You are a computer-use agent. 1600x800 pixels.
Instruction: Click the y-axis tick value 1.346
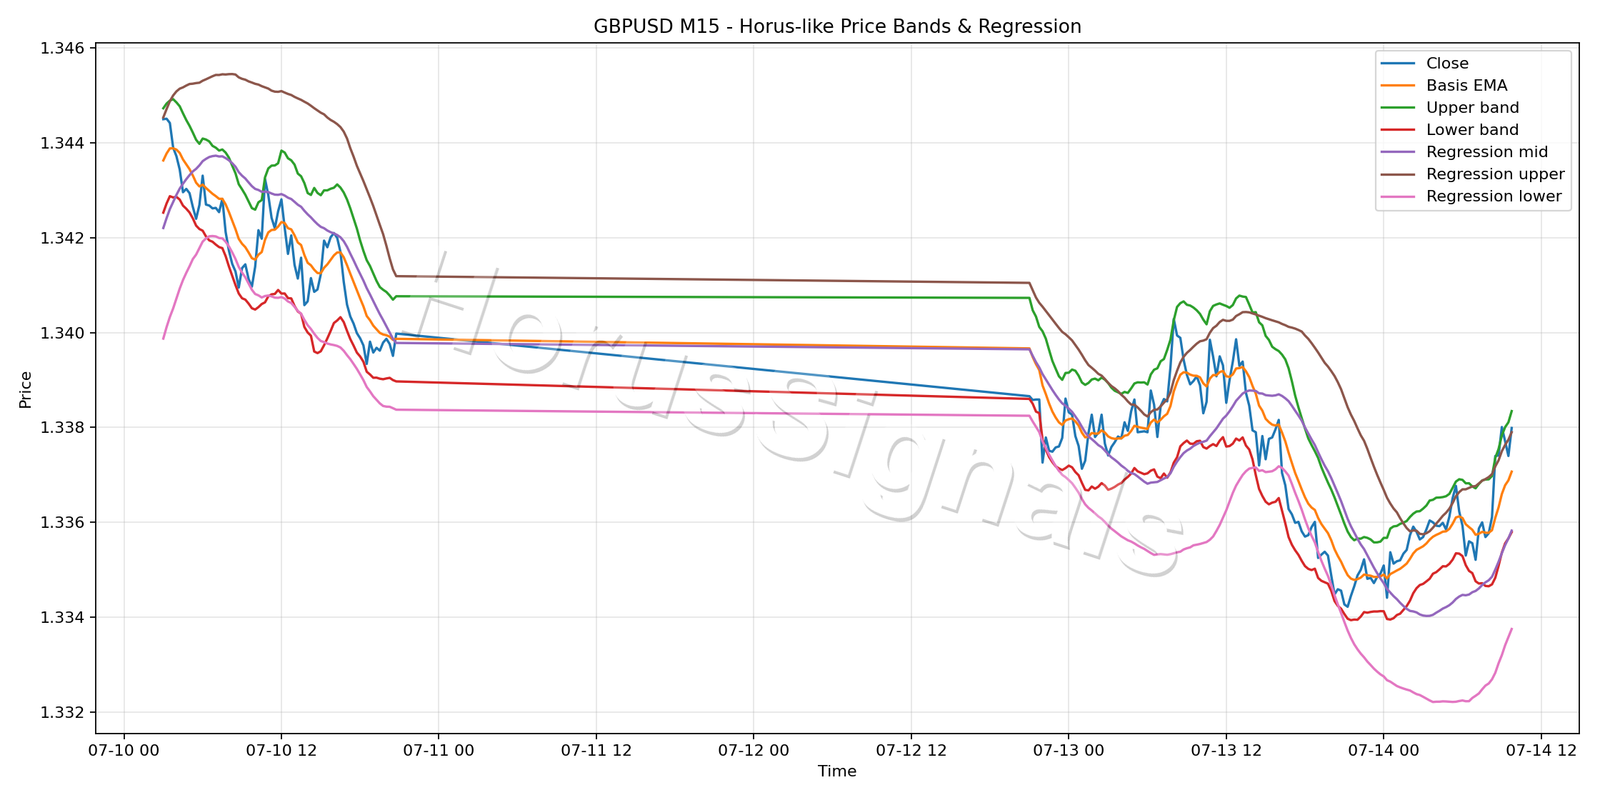click(x=63, y=48)
